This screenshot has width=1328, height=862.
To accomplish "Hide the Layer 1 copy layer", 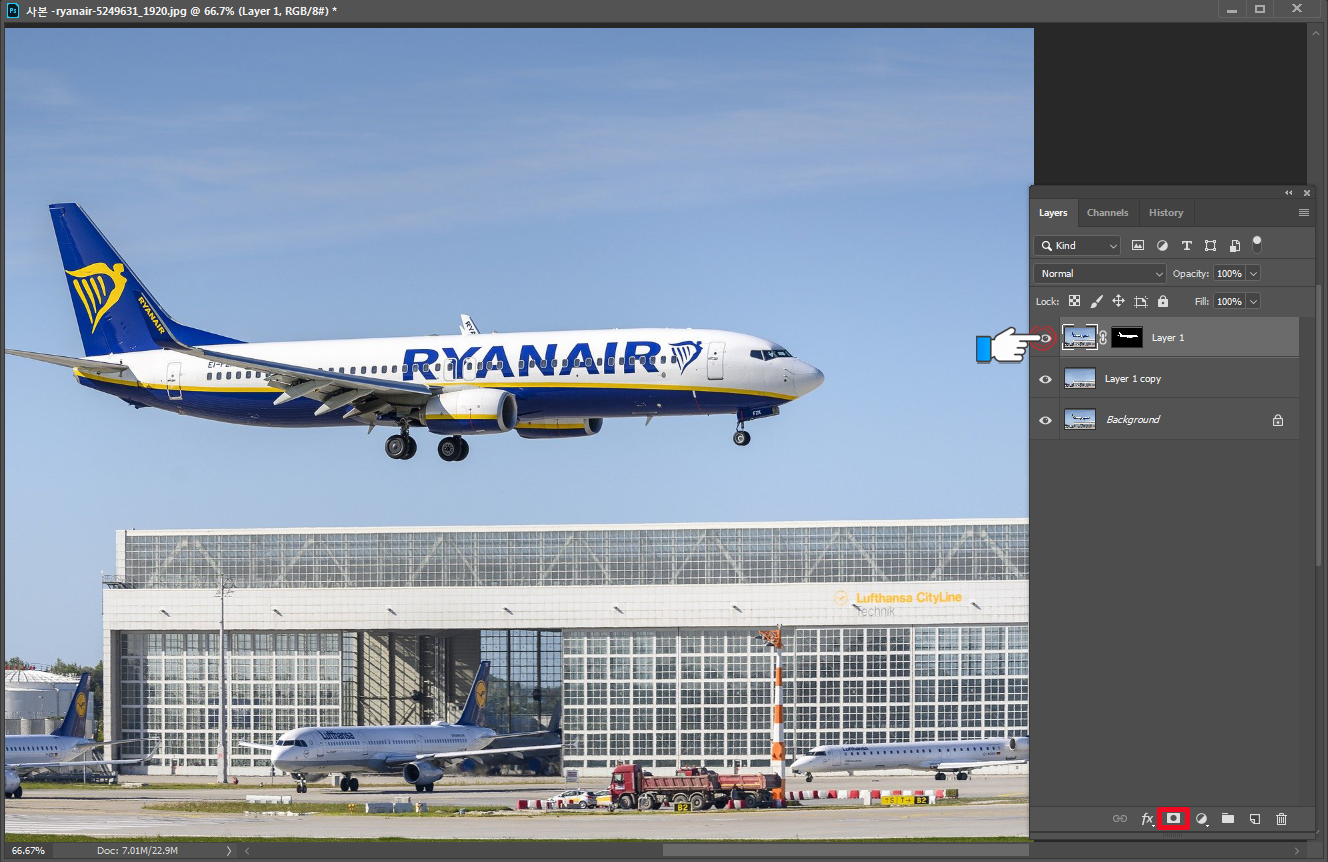I will [x=1045, y=379].
